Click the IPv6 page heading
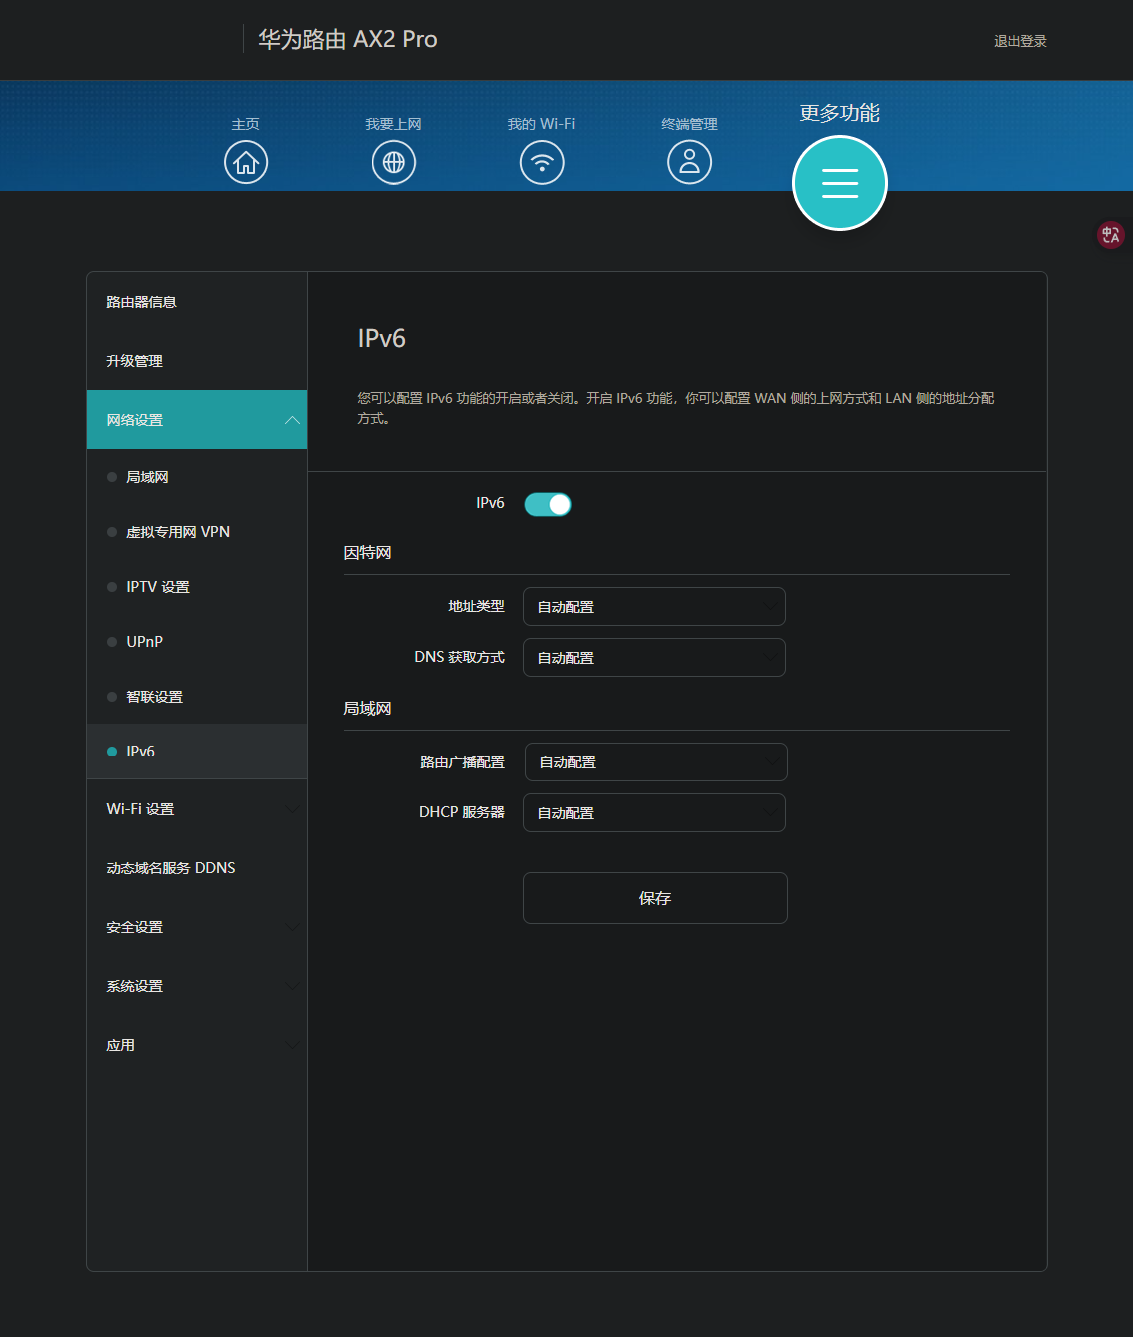The image size is (1133, 1337). point(382,338)
